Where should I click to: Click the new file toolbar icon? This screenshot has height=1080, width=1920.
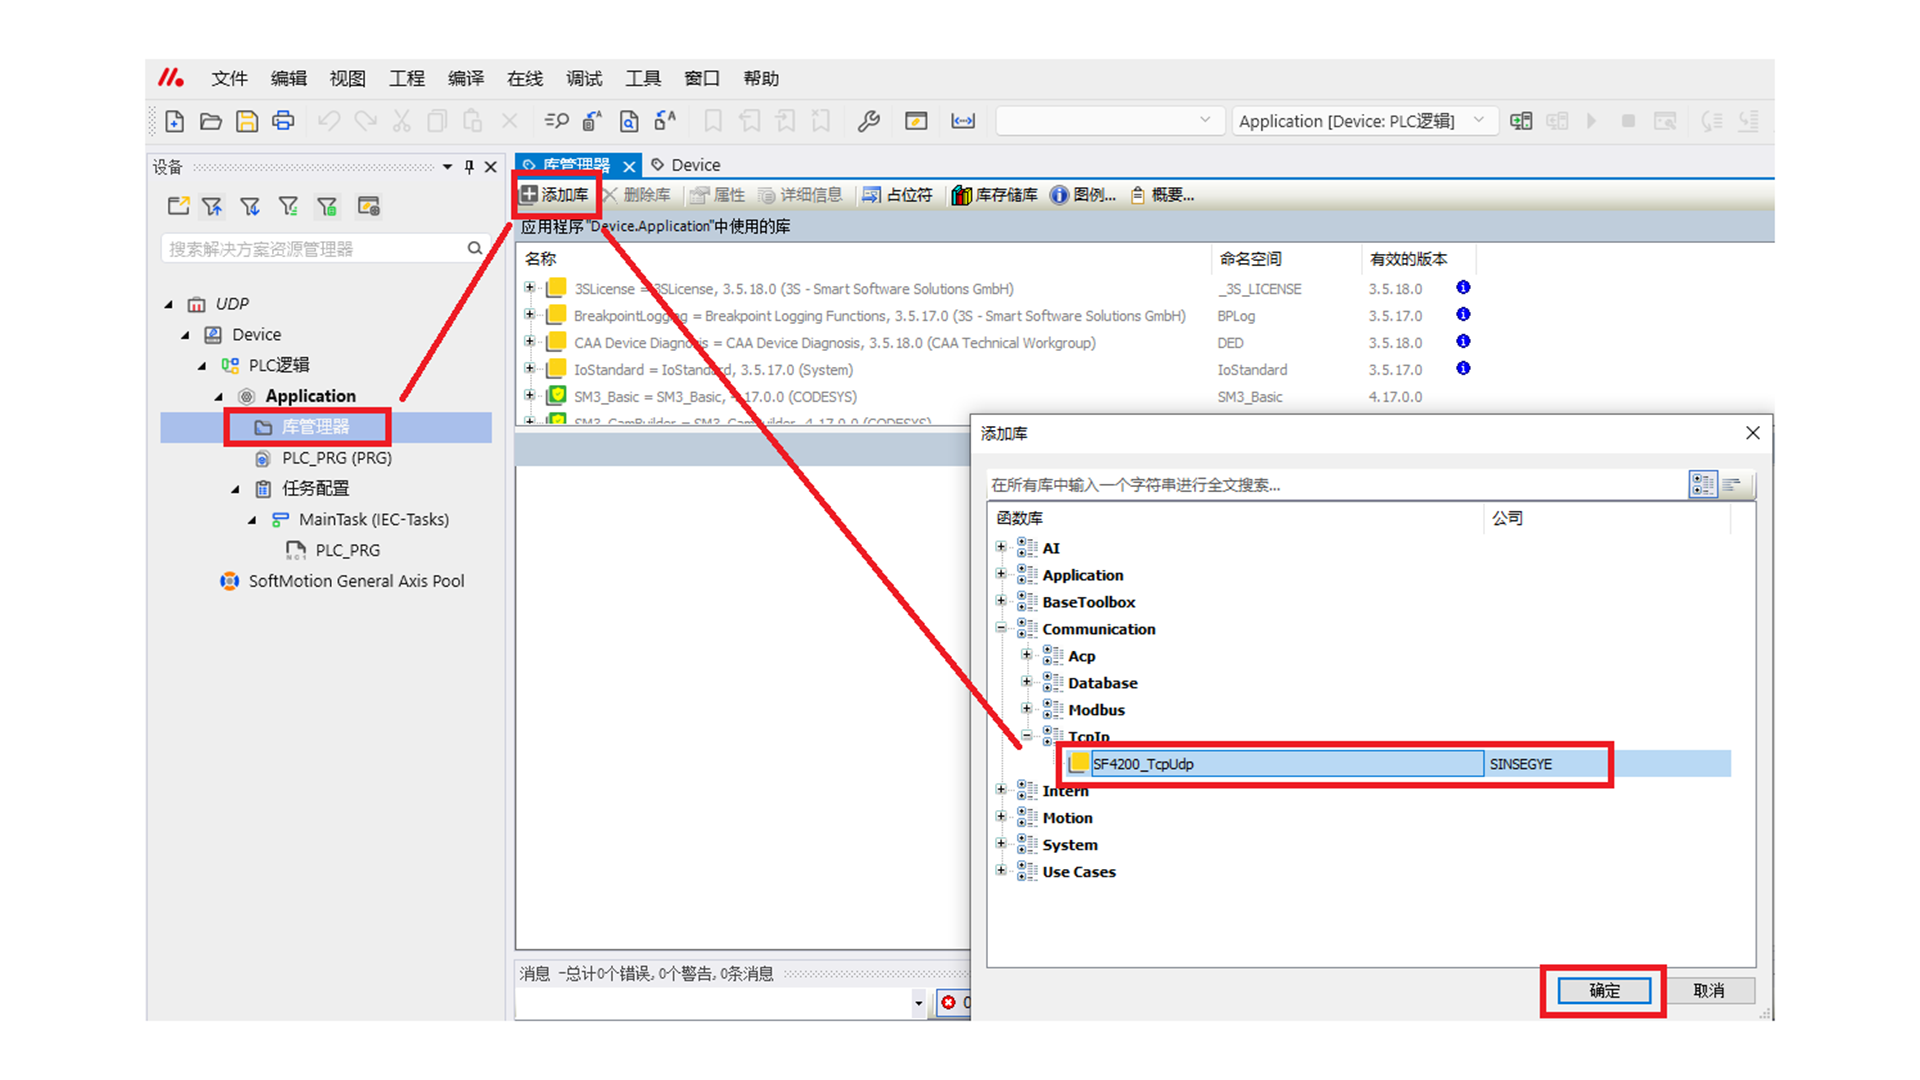(175, 121)
